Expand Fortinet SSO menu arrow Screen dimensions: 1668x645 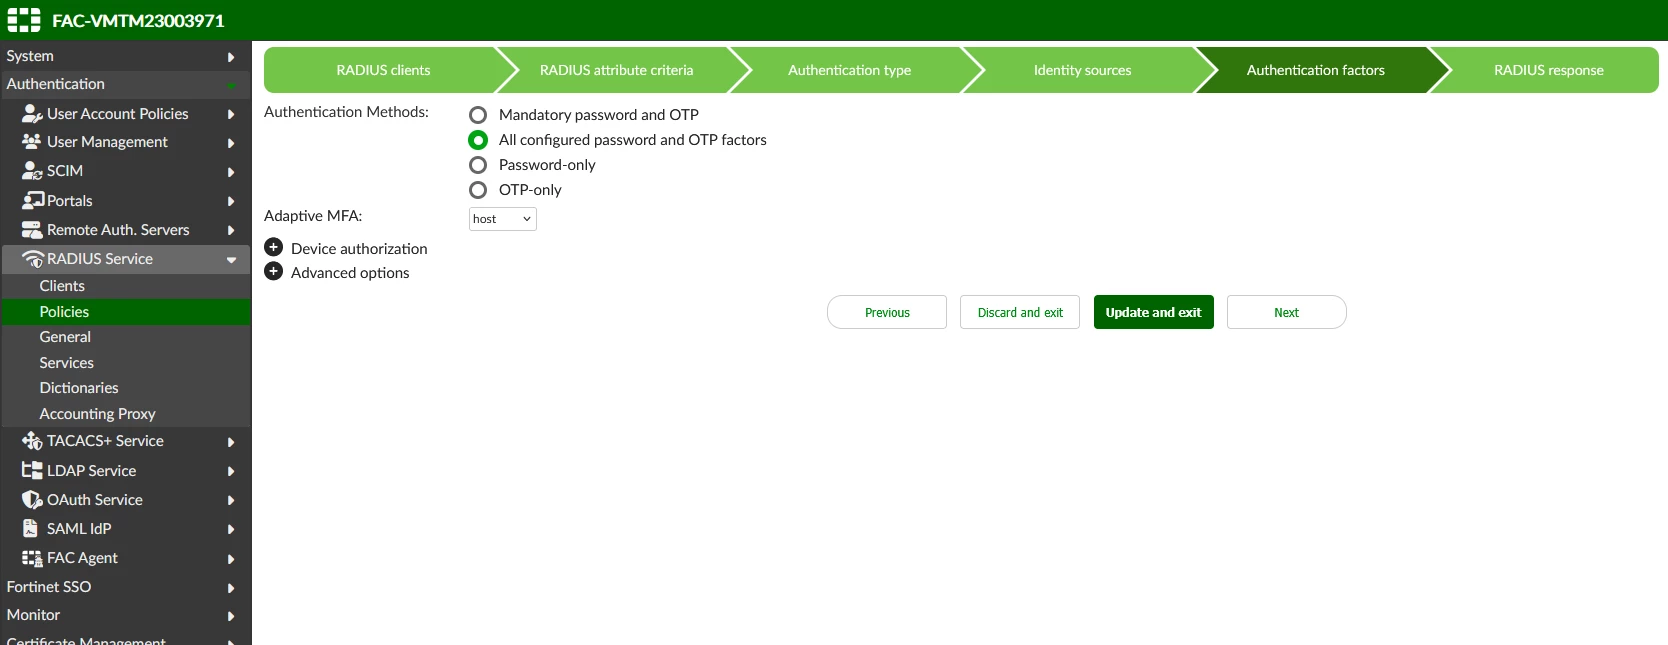click(231, 588)
